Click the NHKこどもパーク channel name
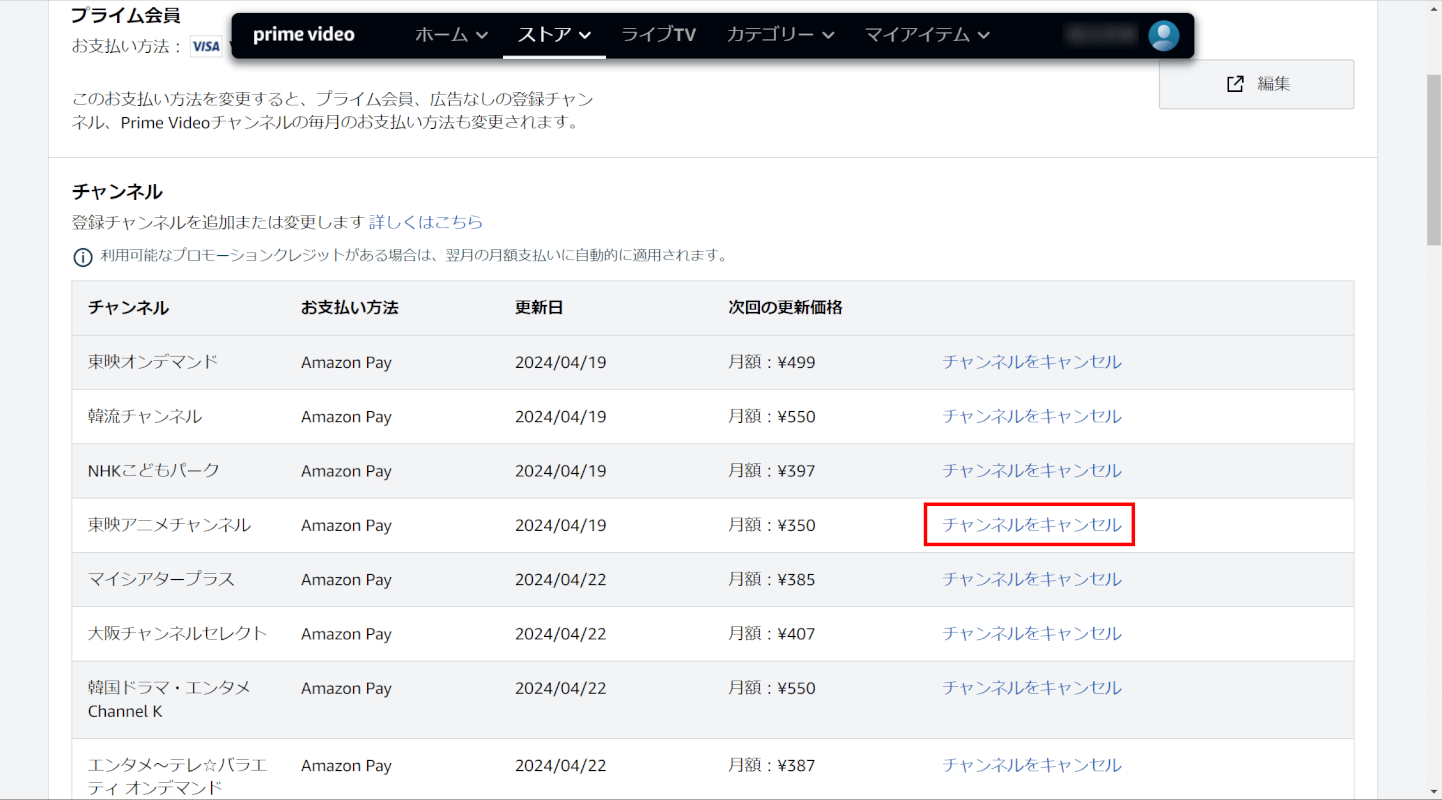 [154, 470]
